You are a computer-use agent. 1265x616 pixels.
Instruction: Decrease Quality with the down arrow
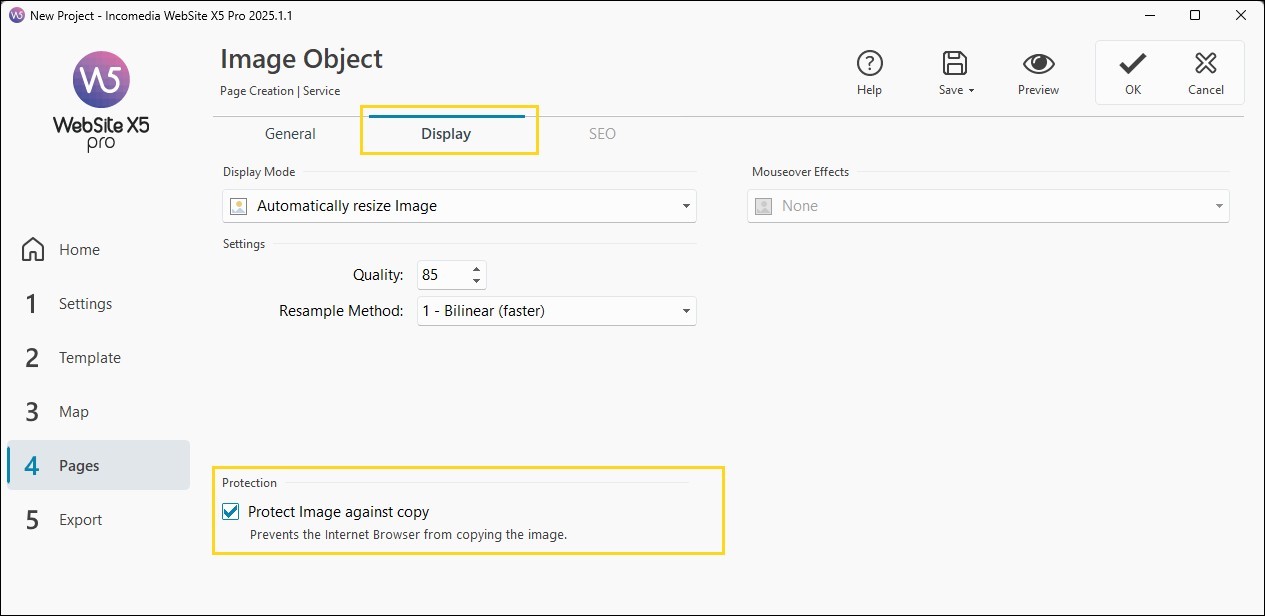click(477, 281)
